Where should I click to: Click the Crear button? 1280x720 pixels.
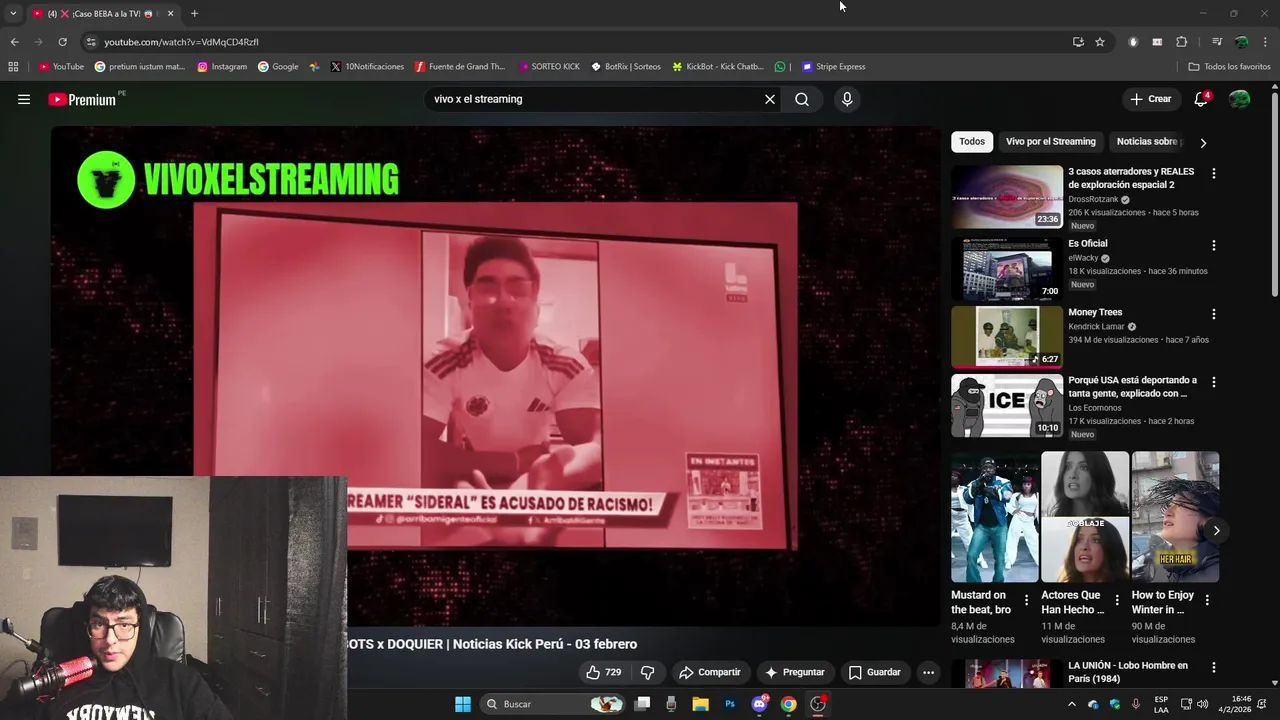pyautogui.click(x=1150, y=99)
